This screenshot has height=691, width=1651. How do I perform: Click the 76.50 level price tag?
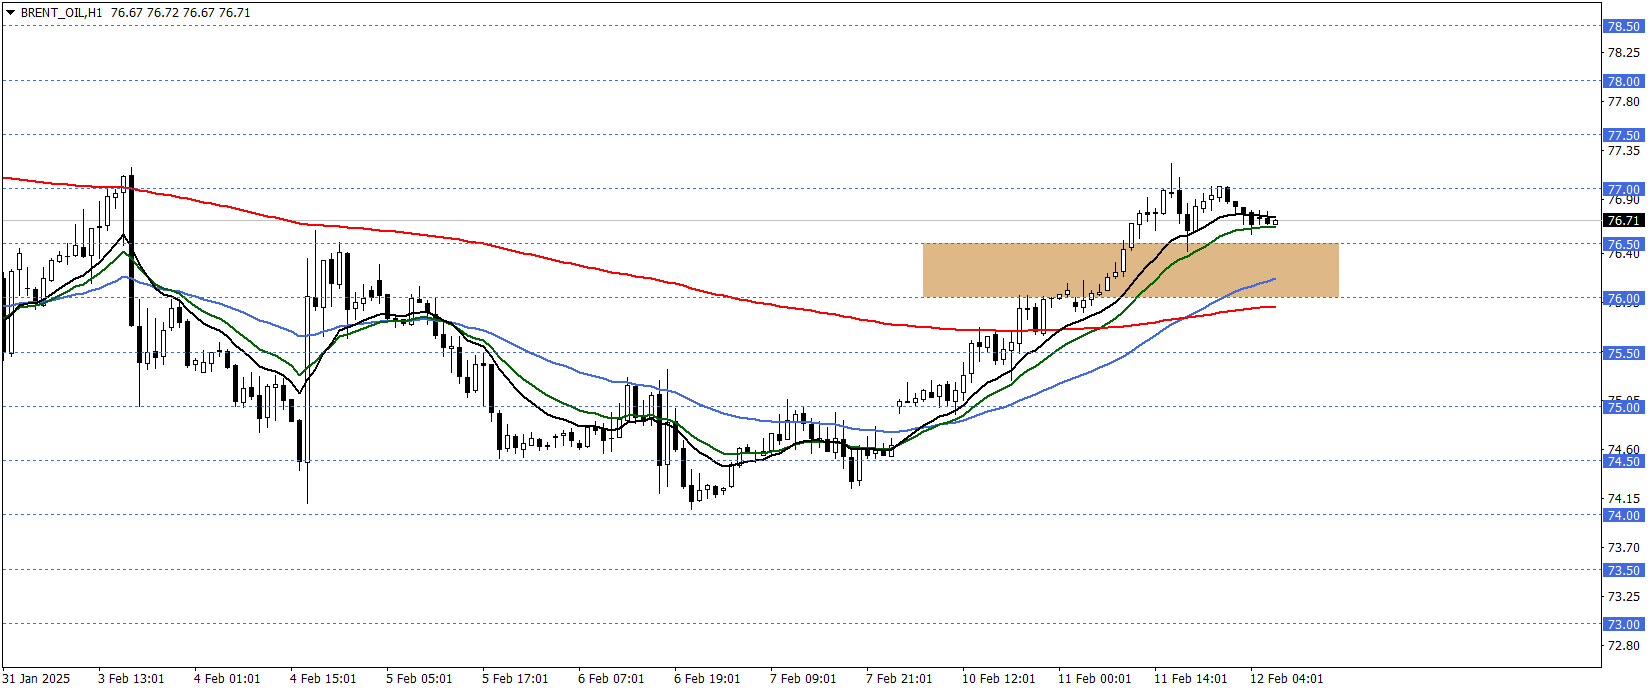[1623, 244]
